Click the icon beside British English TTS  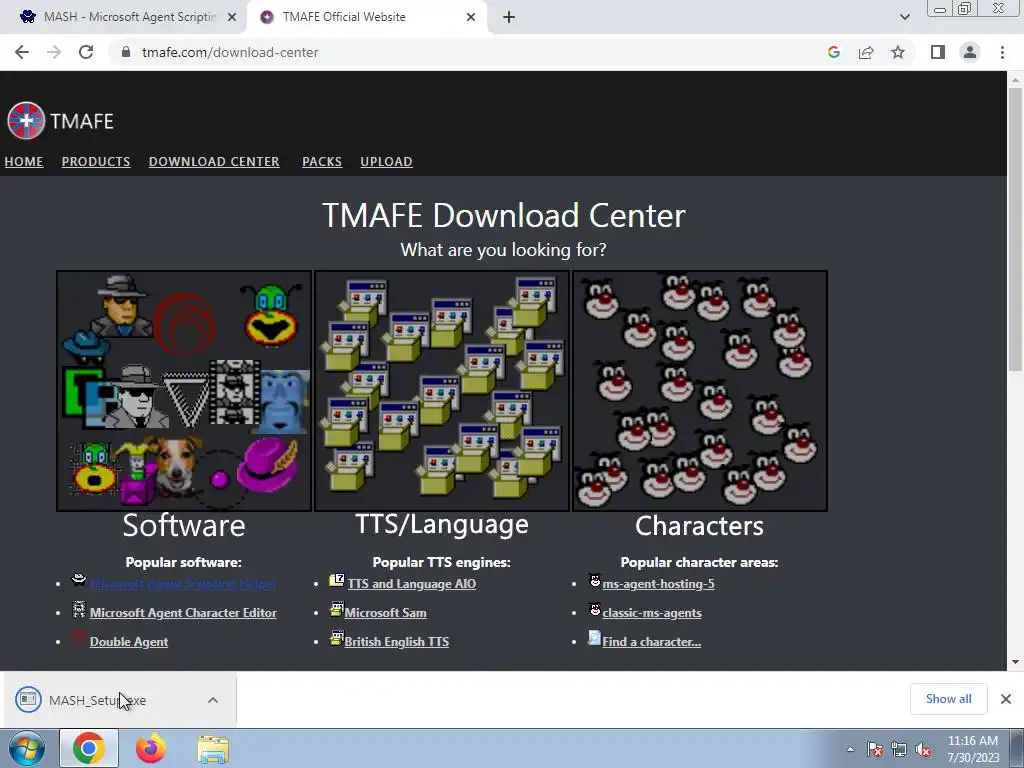click(336, 638)
